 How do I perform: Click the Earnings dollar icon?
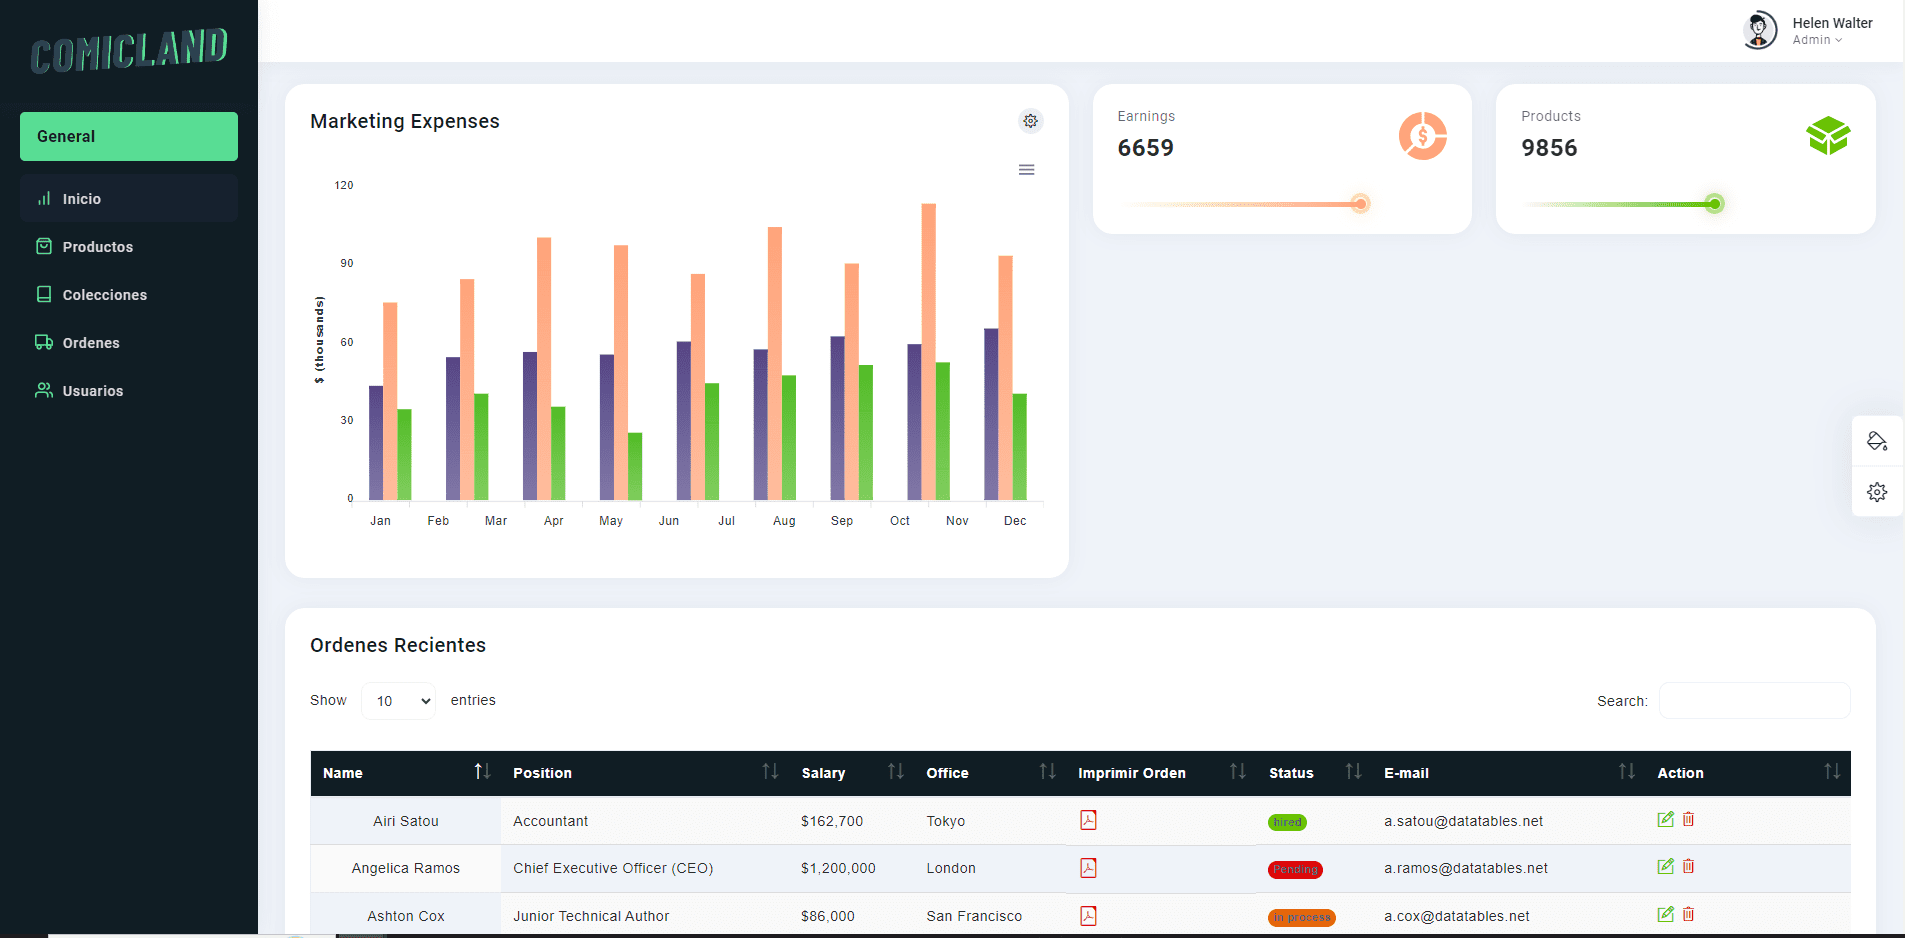[x=1422, y=136]
